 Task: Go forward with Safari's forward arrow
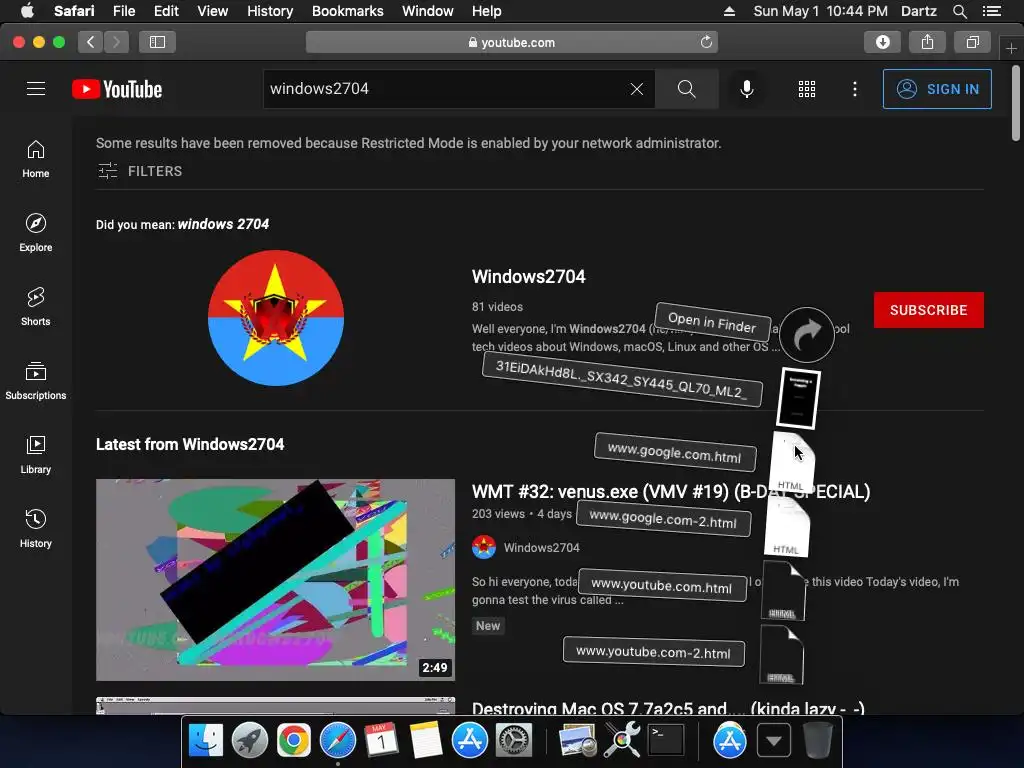coord(116,42)
